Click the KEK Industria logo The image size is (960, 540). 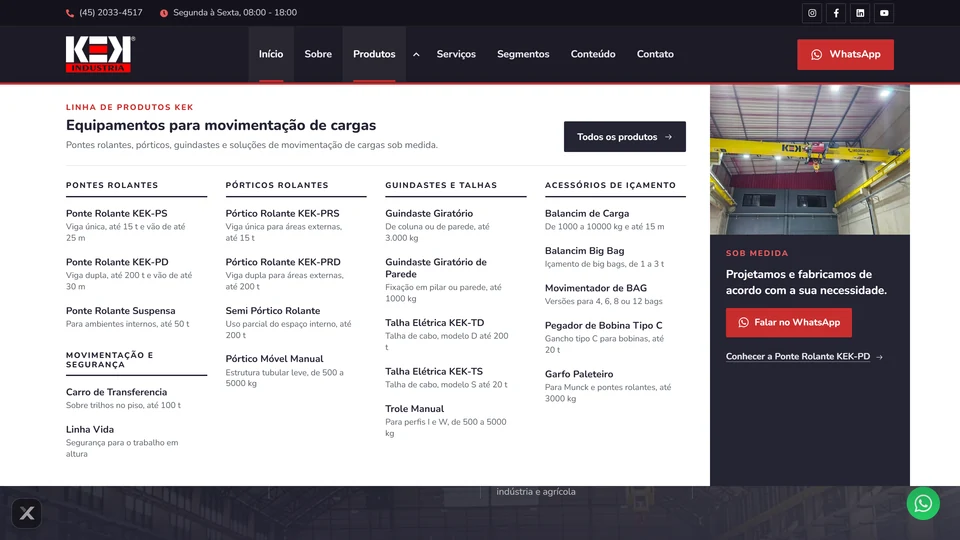[100, 54]
